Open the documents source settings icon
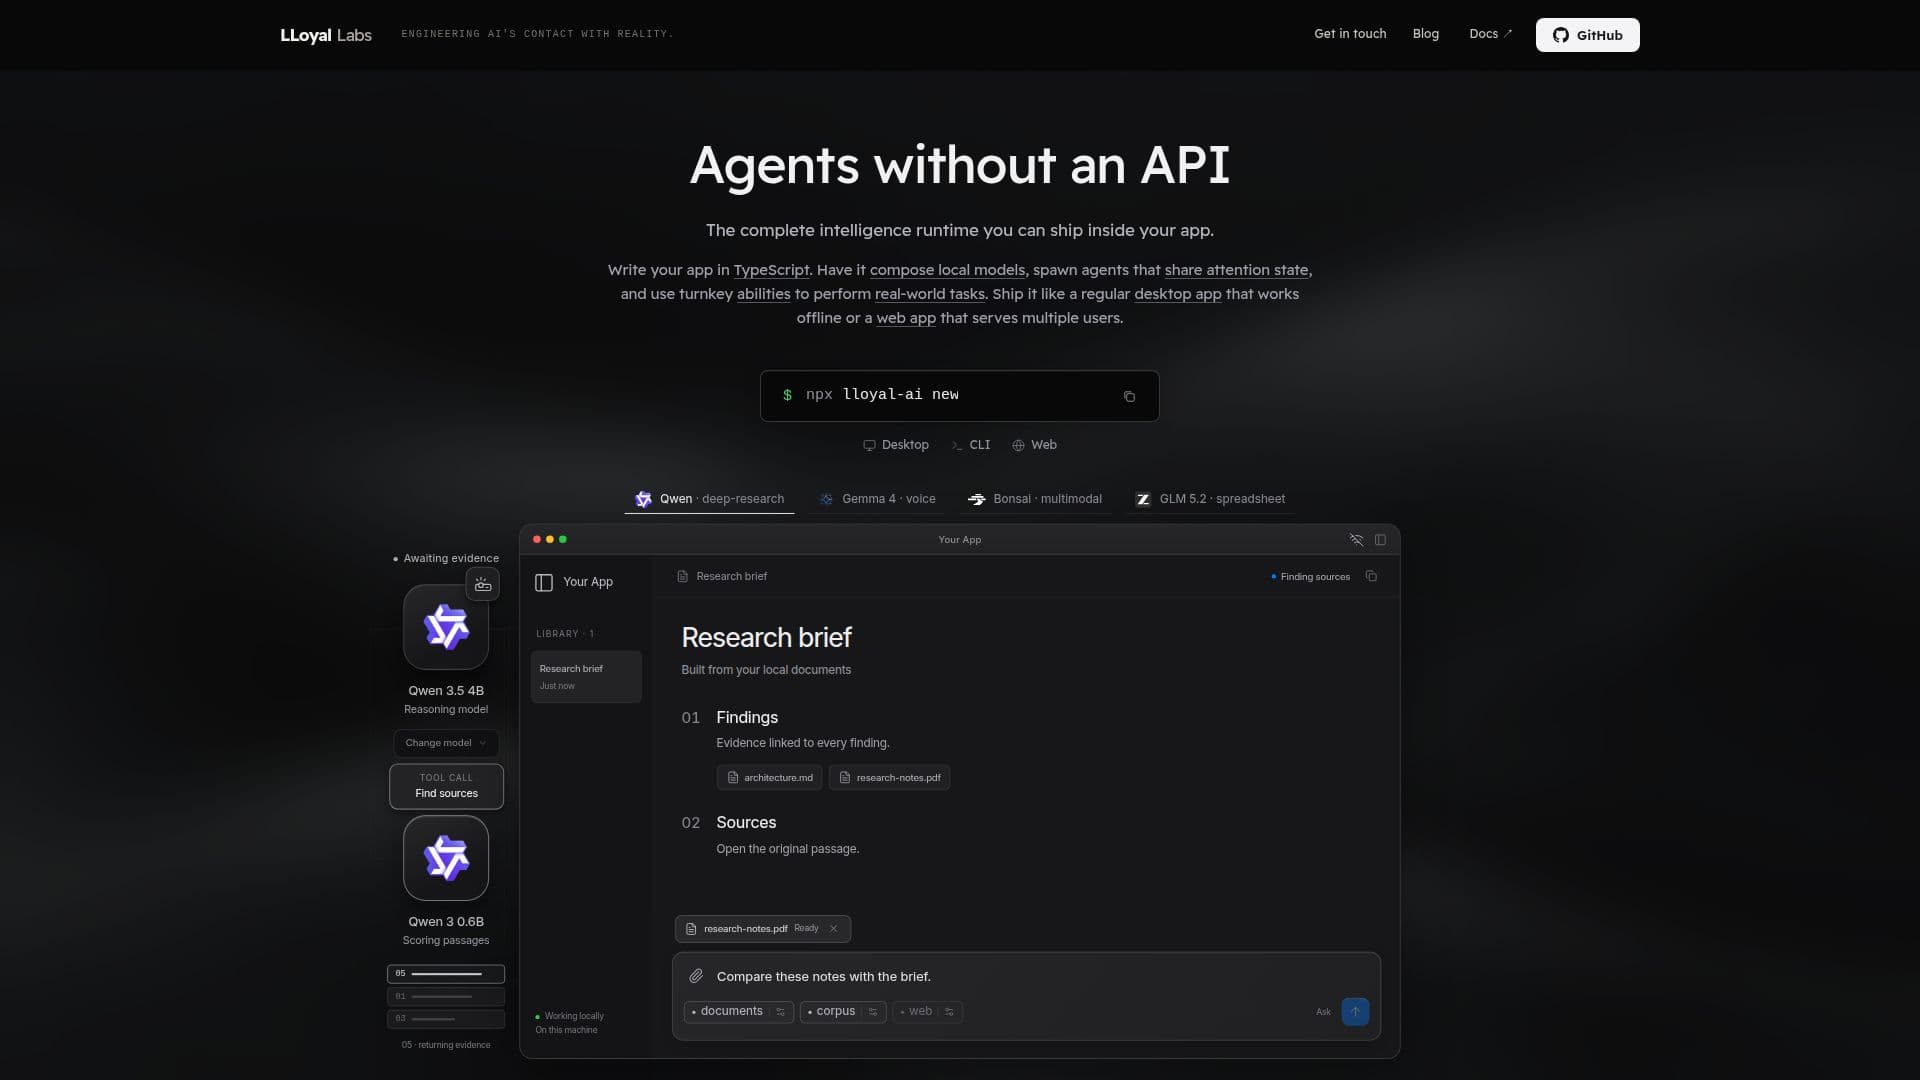Viewport: 1920px width, 1080px height. (x=780, y=1012)
